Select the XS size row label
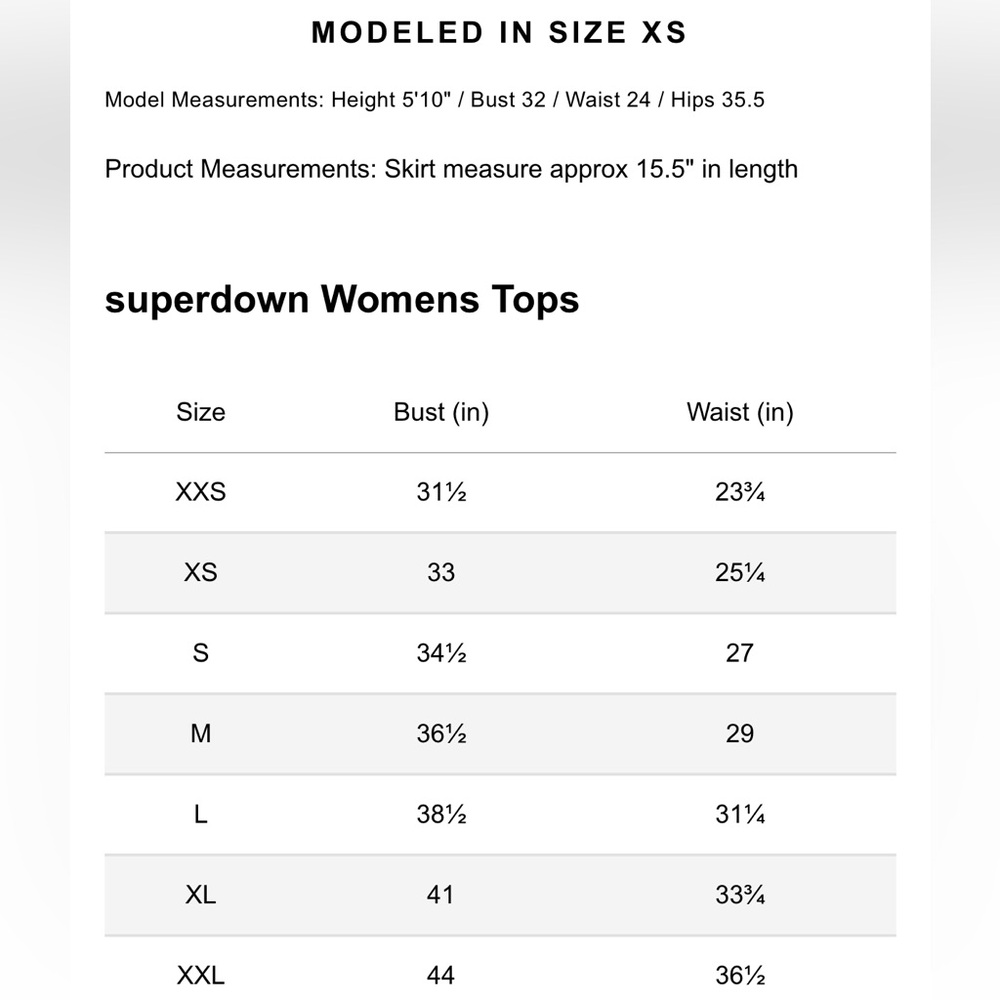 pos(201,573)
